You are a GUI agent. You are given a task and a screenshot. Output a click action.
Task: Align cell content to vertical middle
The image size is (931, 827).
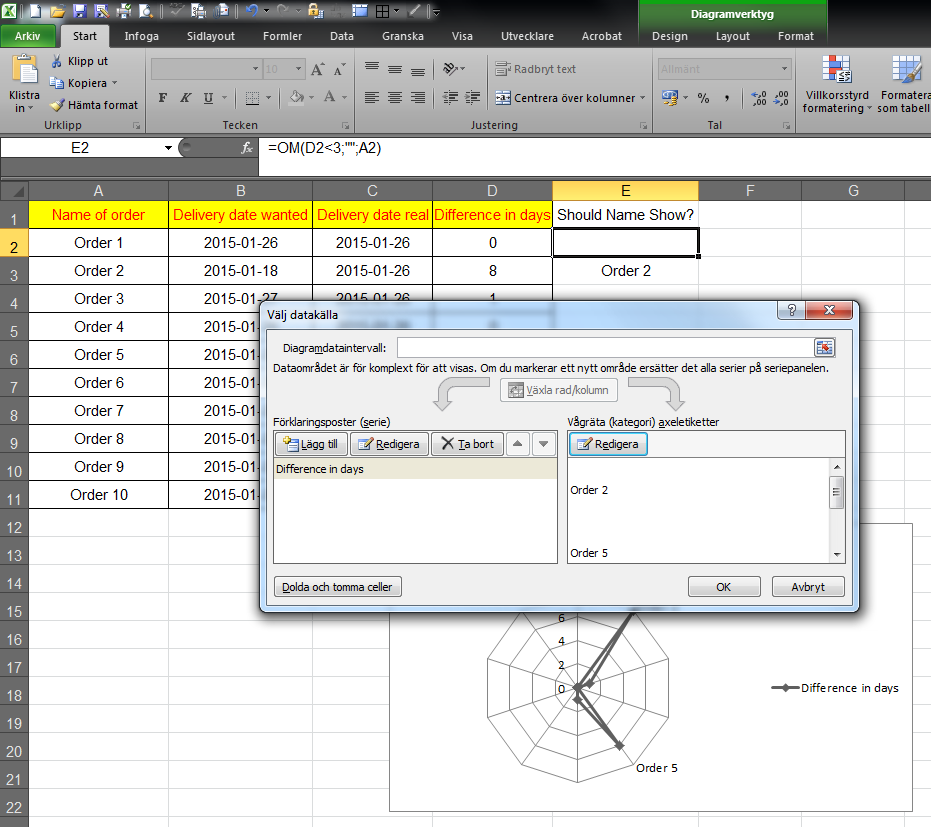pos(395,69)
